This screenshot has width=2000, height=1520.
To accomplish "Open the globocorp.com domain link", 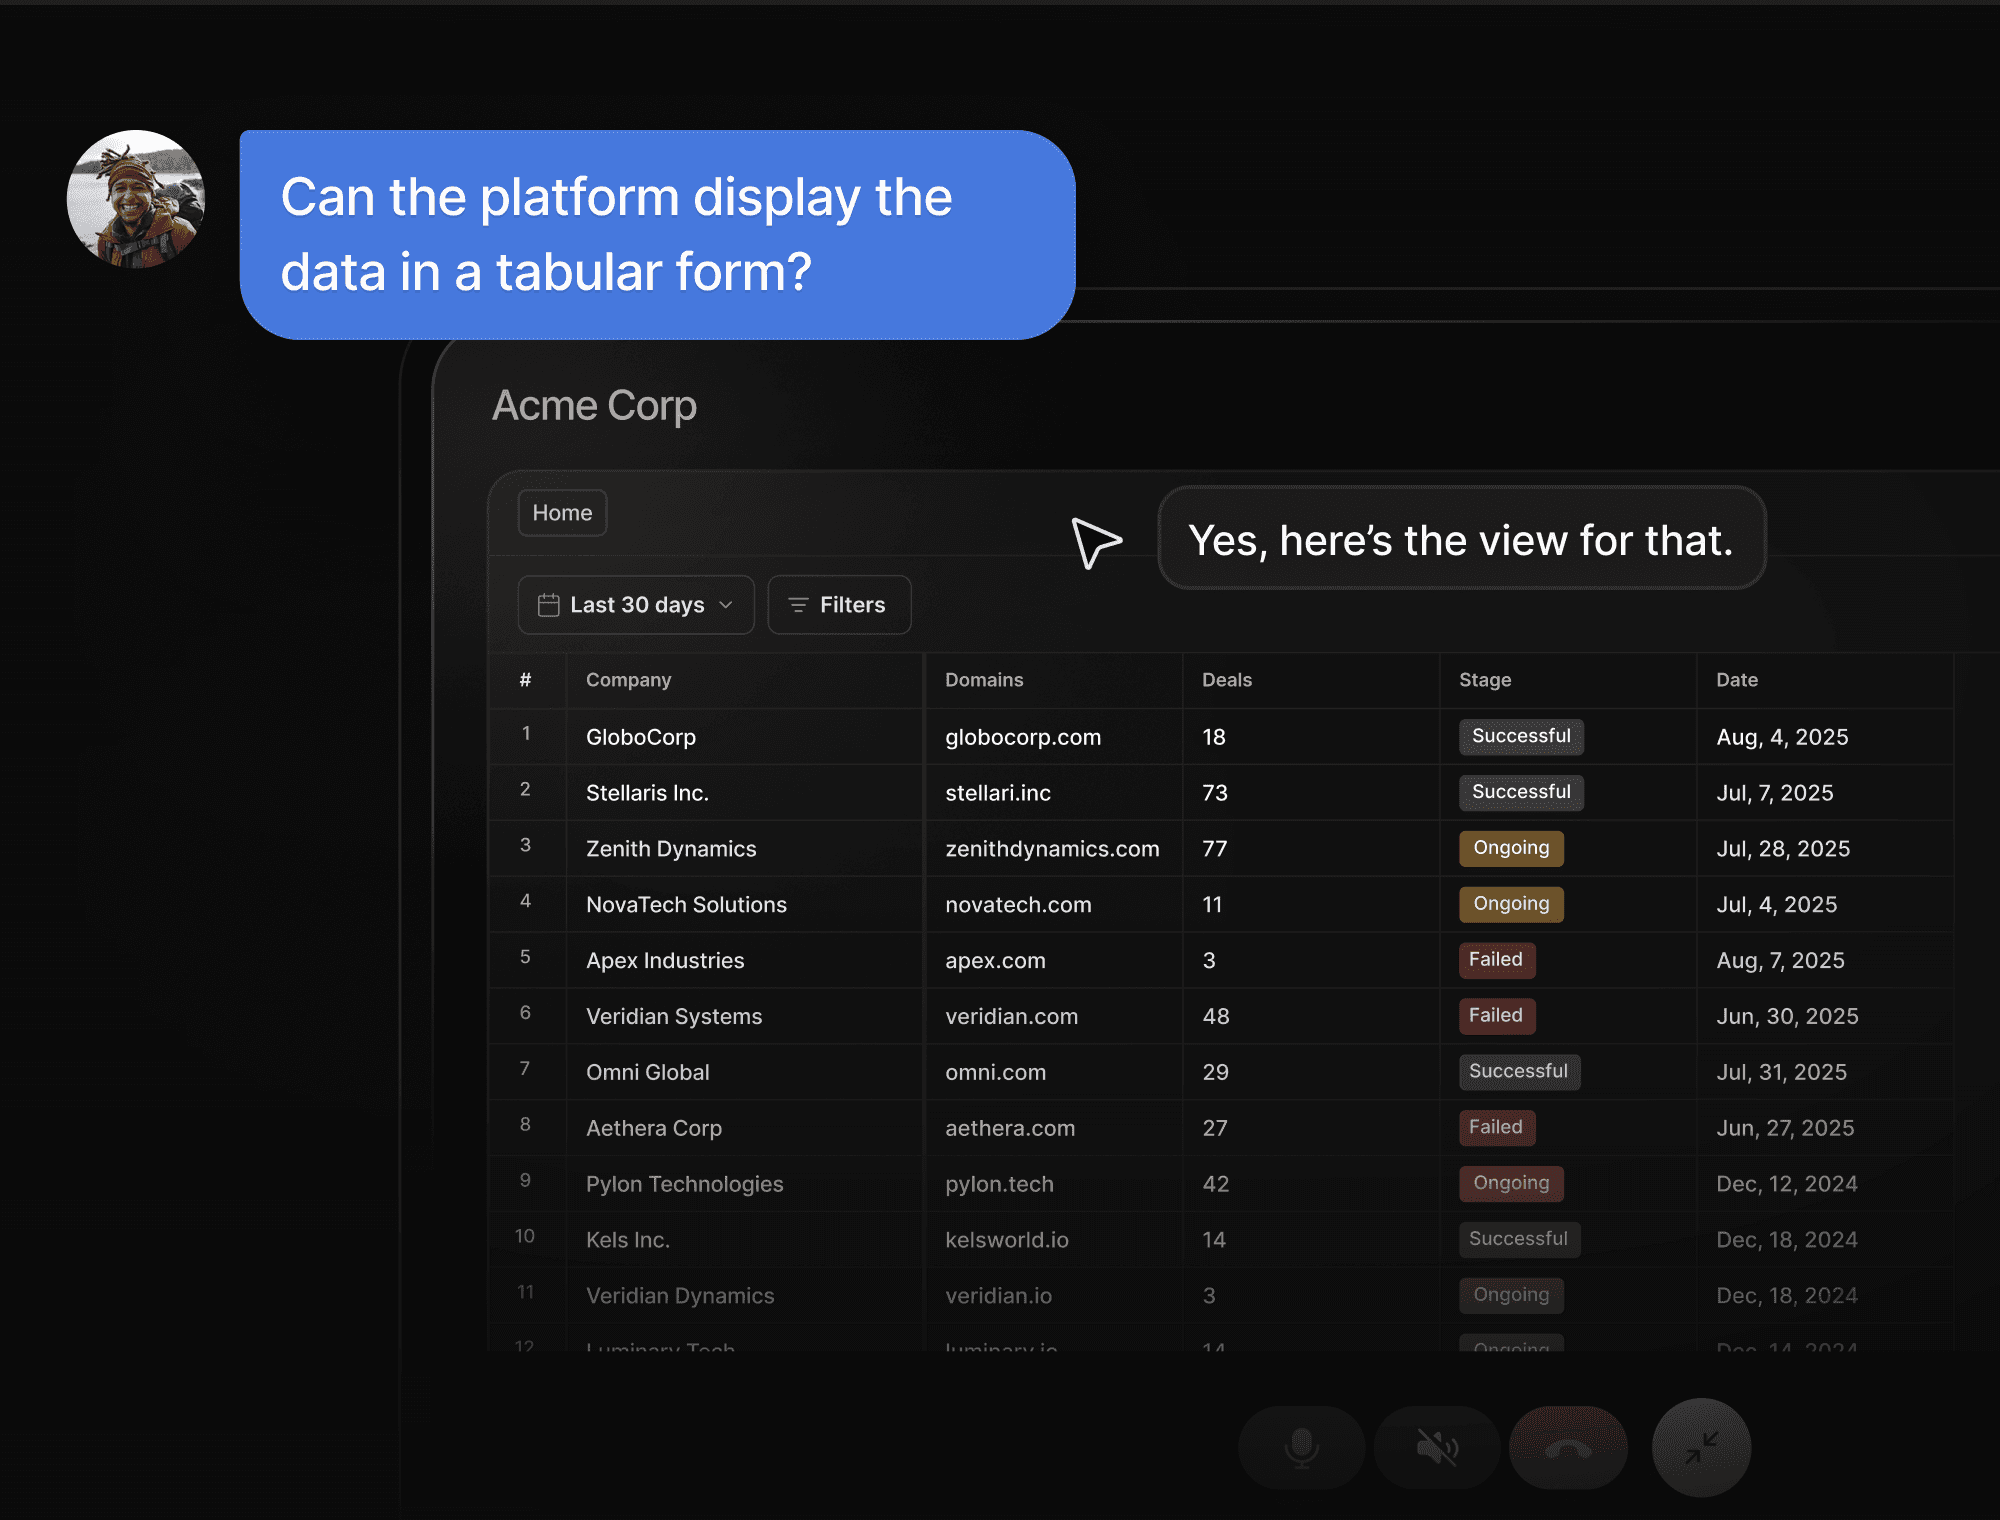I will [1022, 737].
